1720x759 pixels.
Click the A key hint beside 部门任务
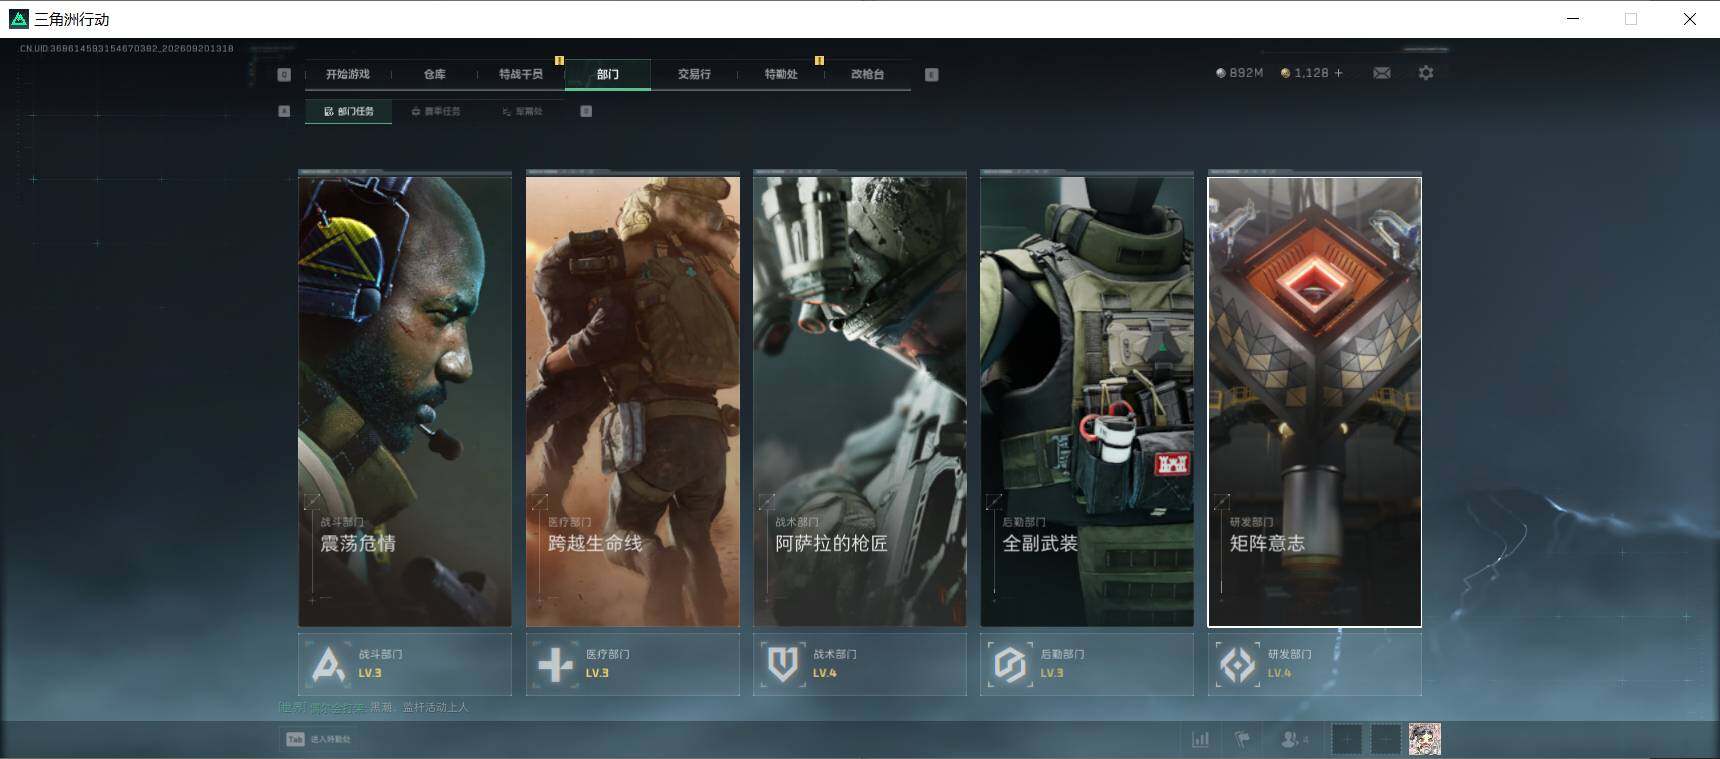point(284,111)
